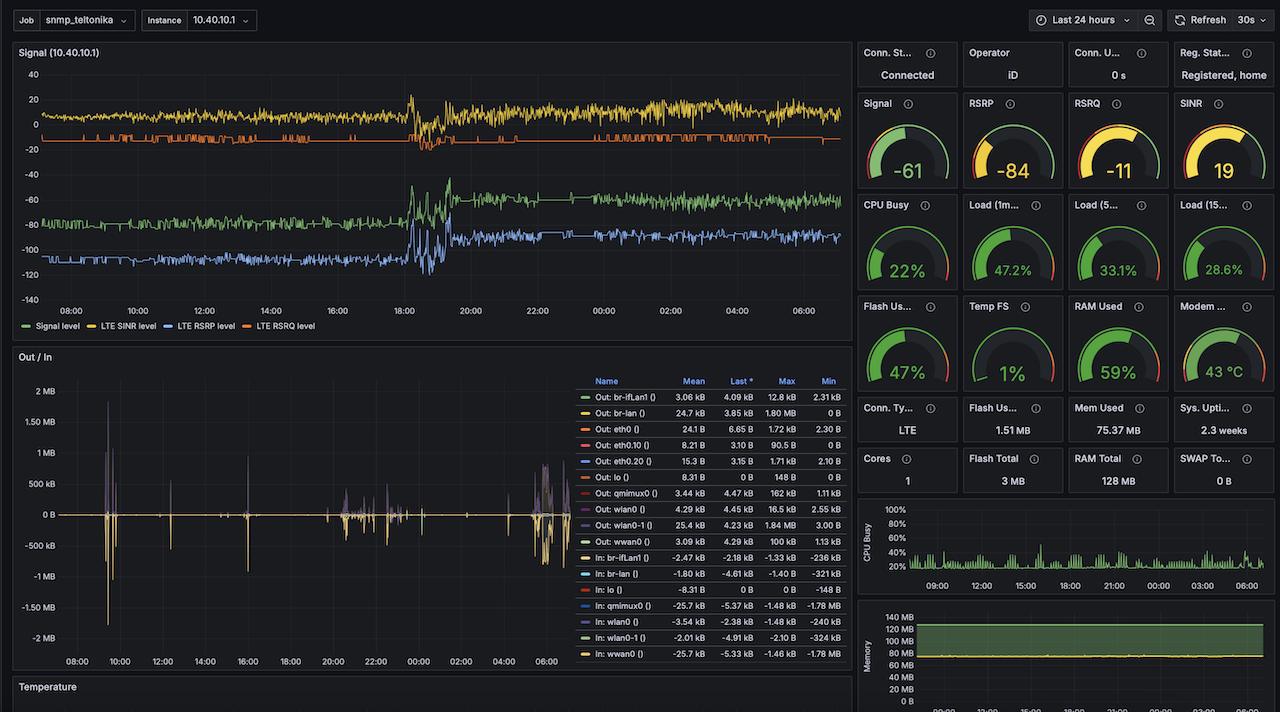Screen dimensions: 1280x712
Task: Open the Job variable dropdown snmp_teltonika
Action: 88,20
